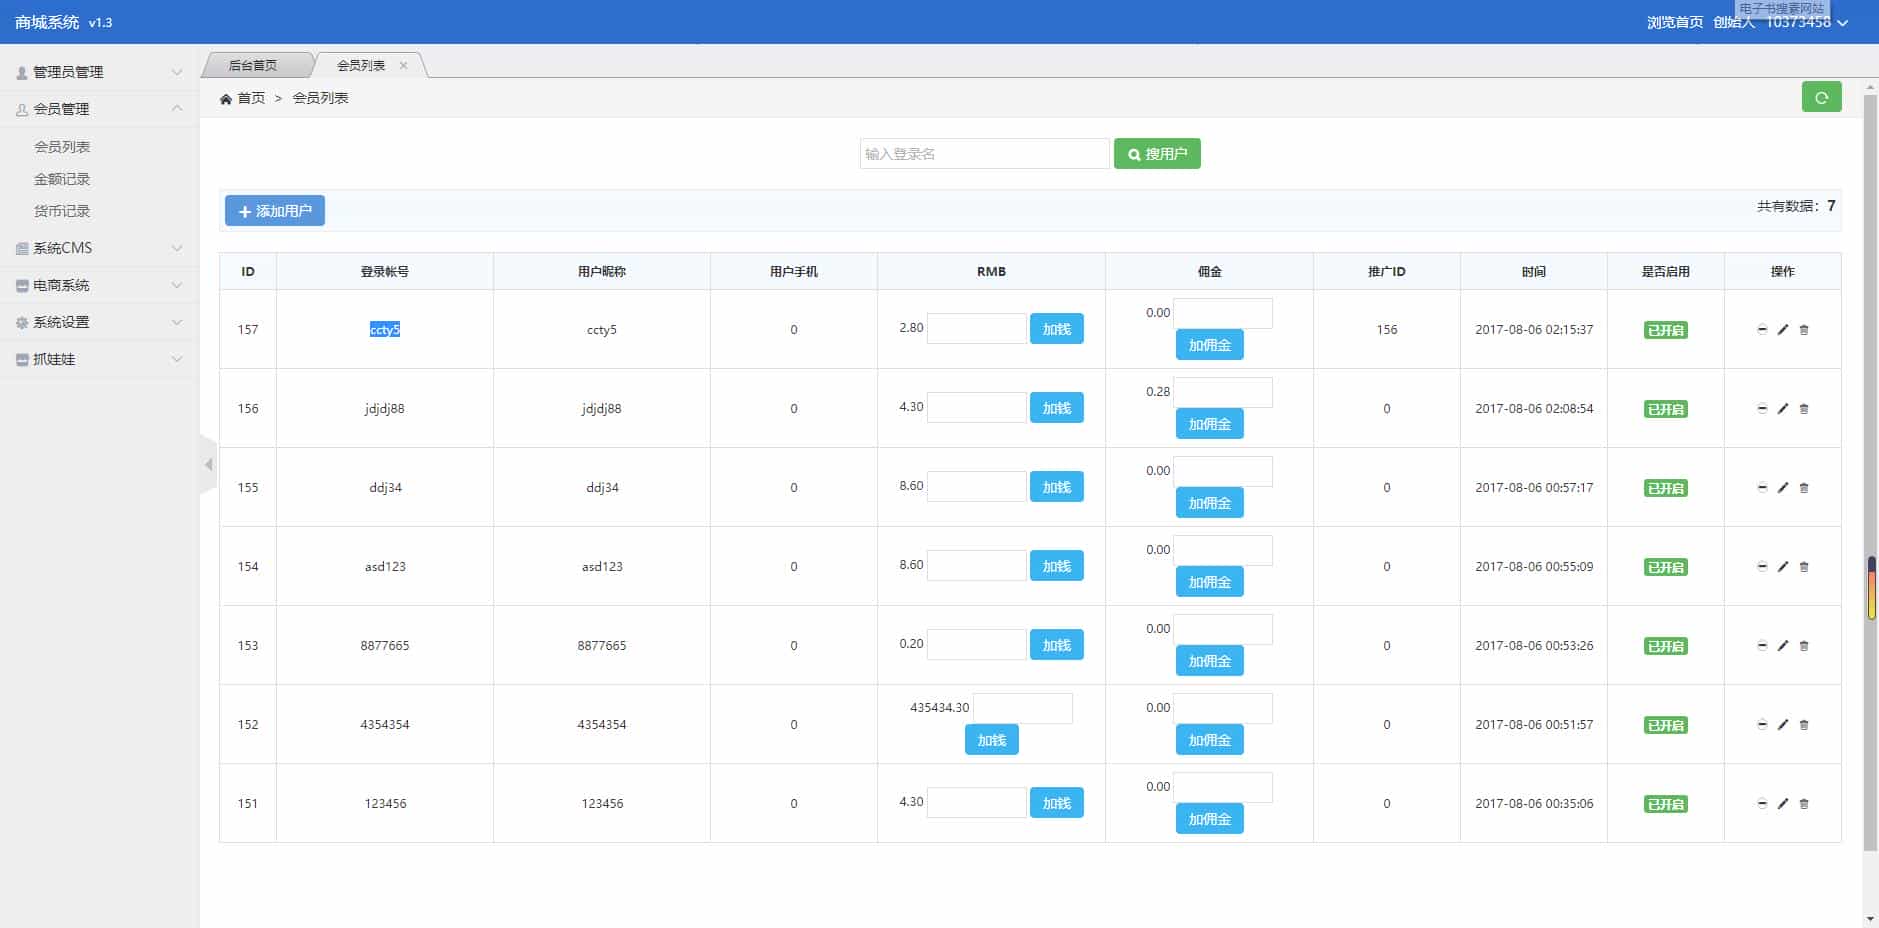Click the 搜用户 search button
The image size is (1879, 928).
[x=1157, y=153]
